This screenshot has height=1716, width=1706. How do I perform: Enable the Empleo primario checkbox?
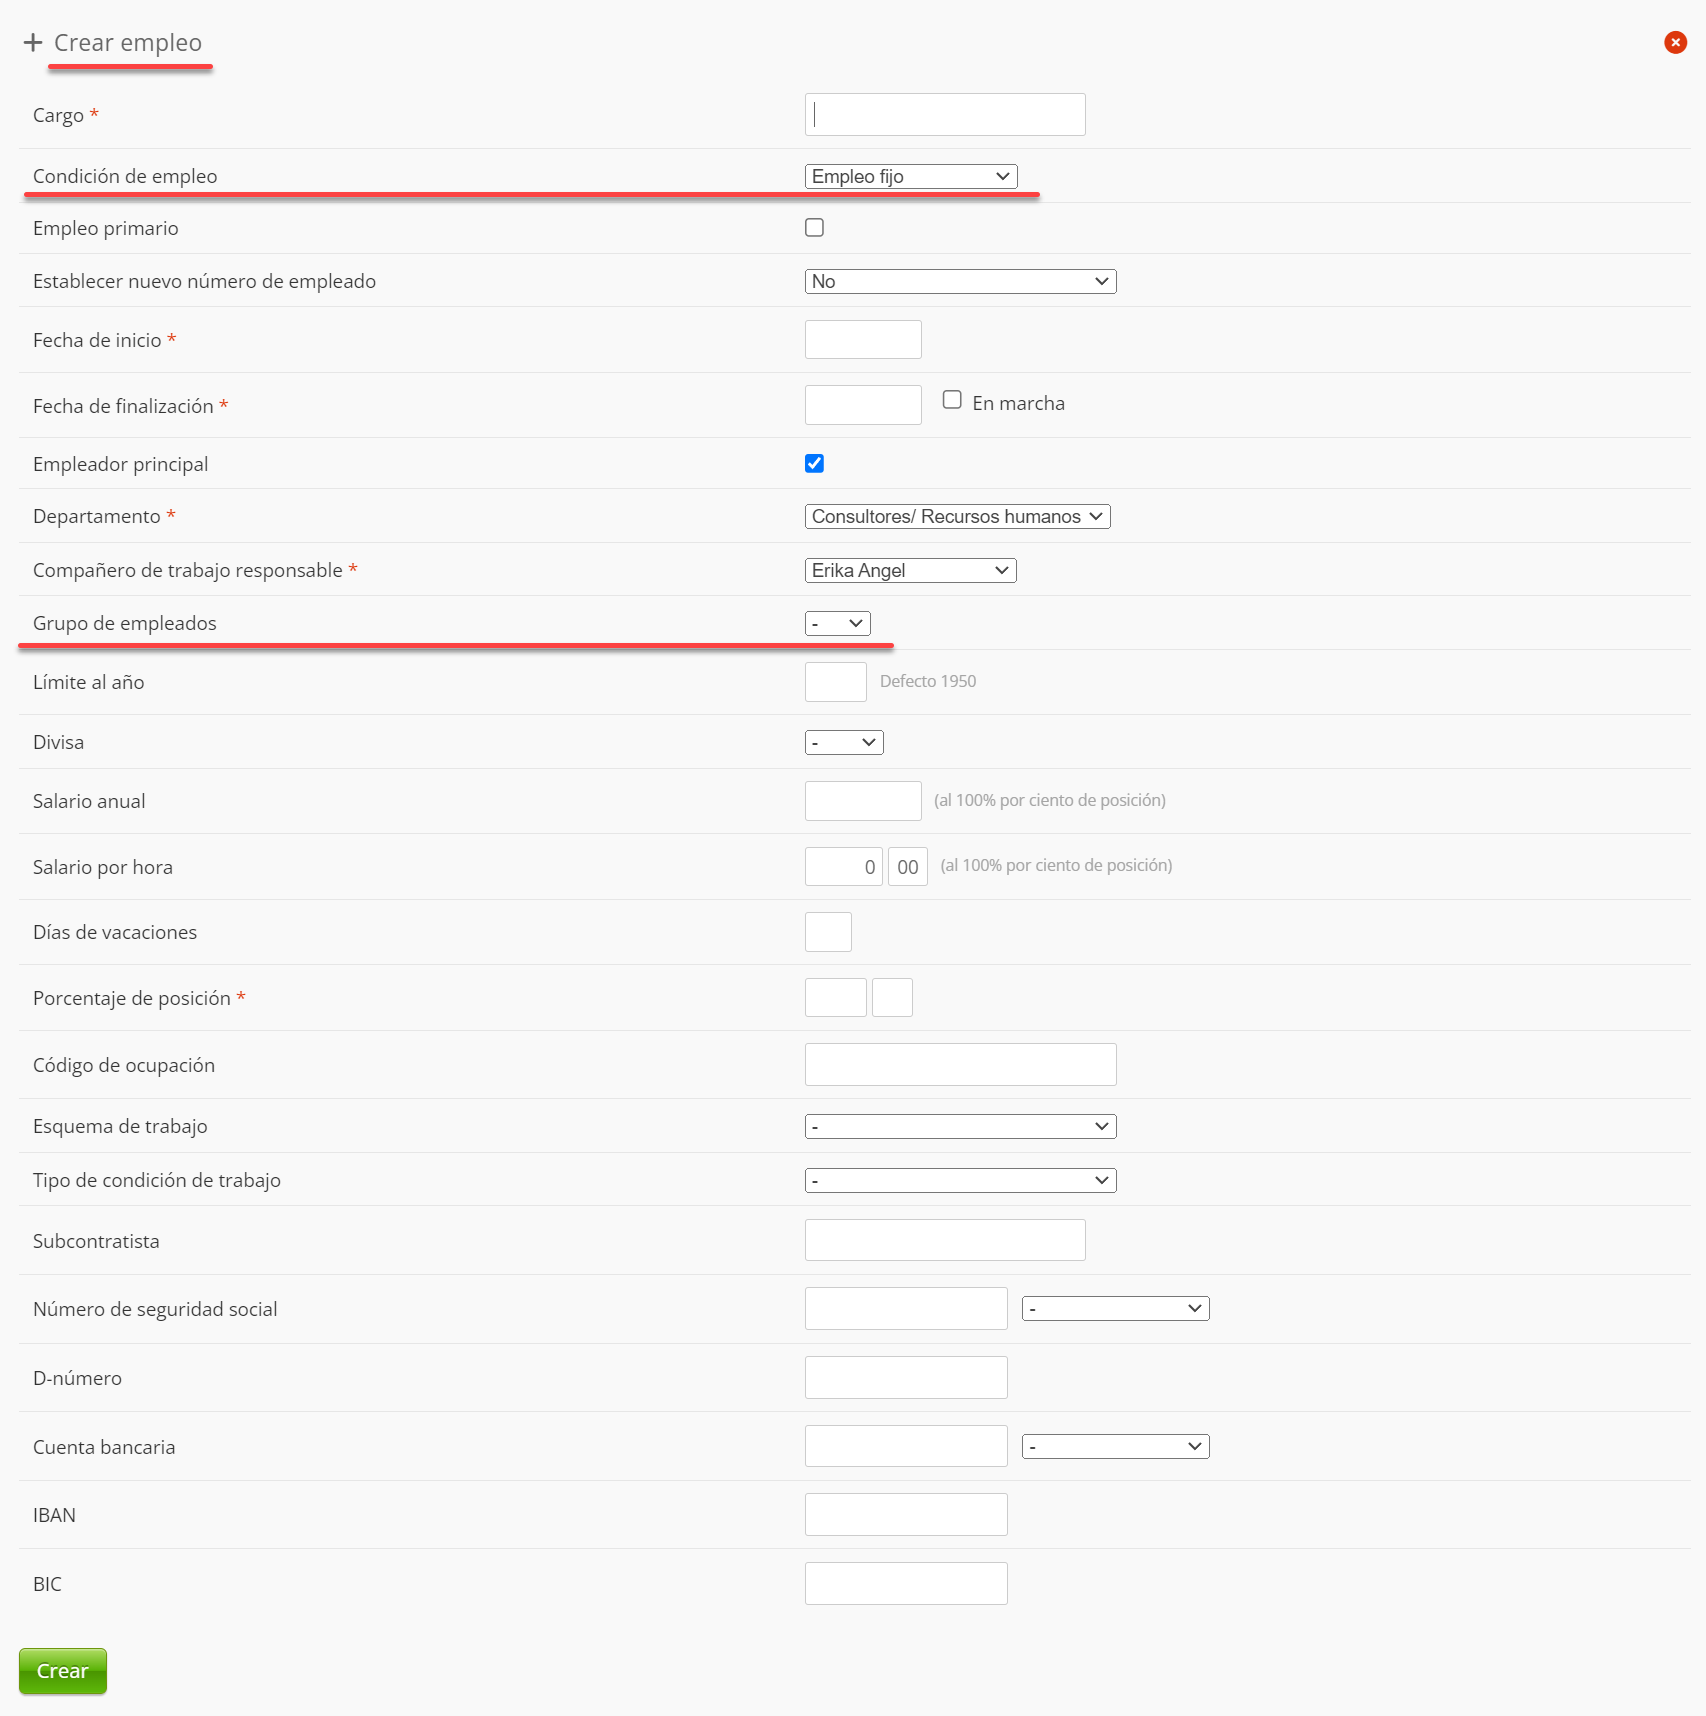(814, 228)
